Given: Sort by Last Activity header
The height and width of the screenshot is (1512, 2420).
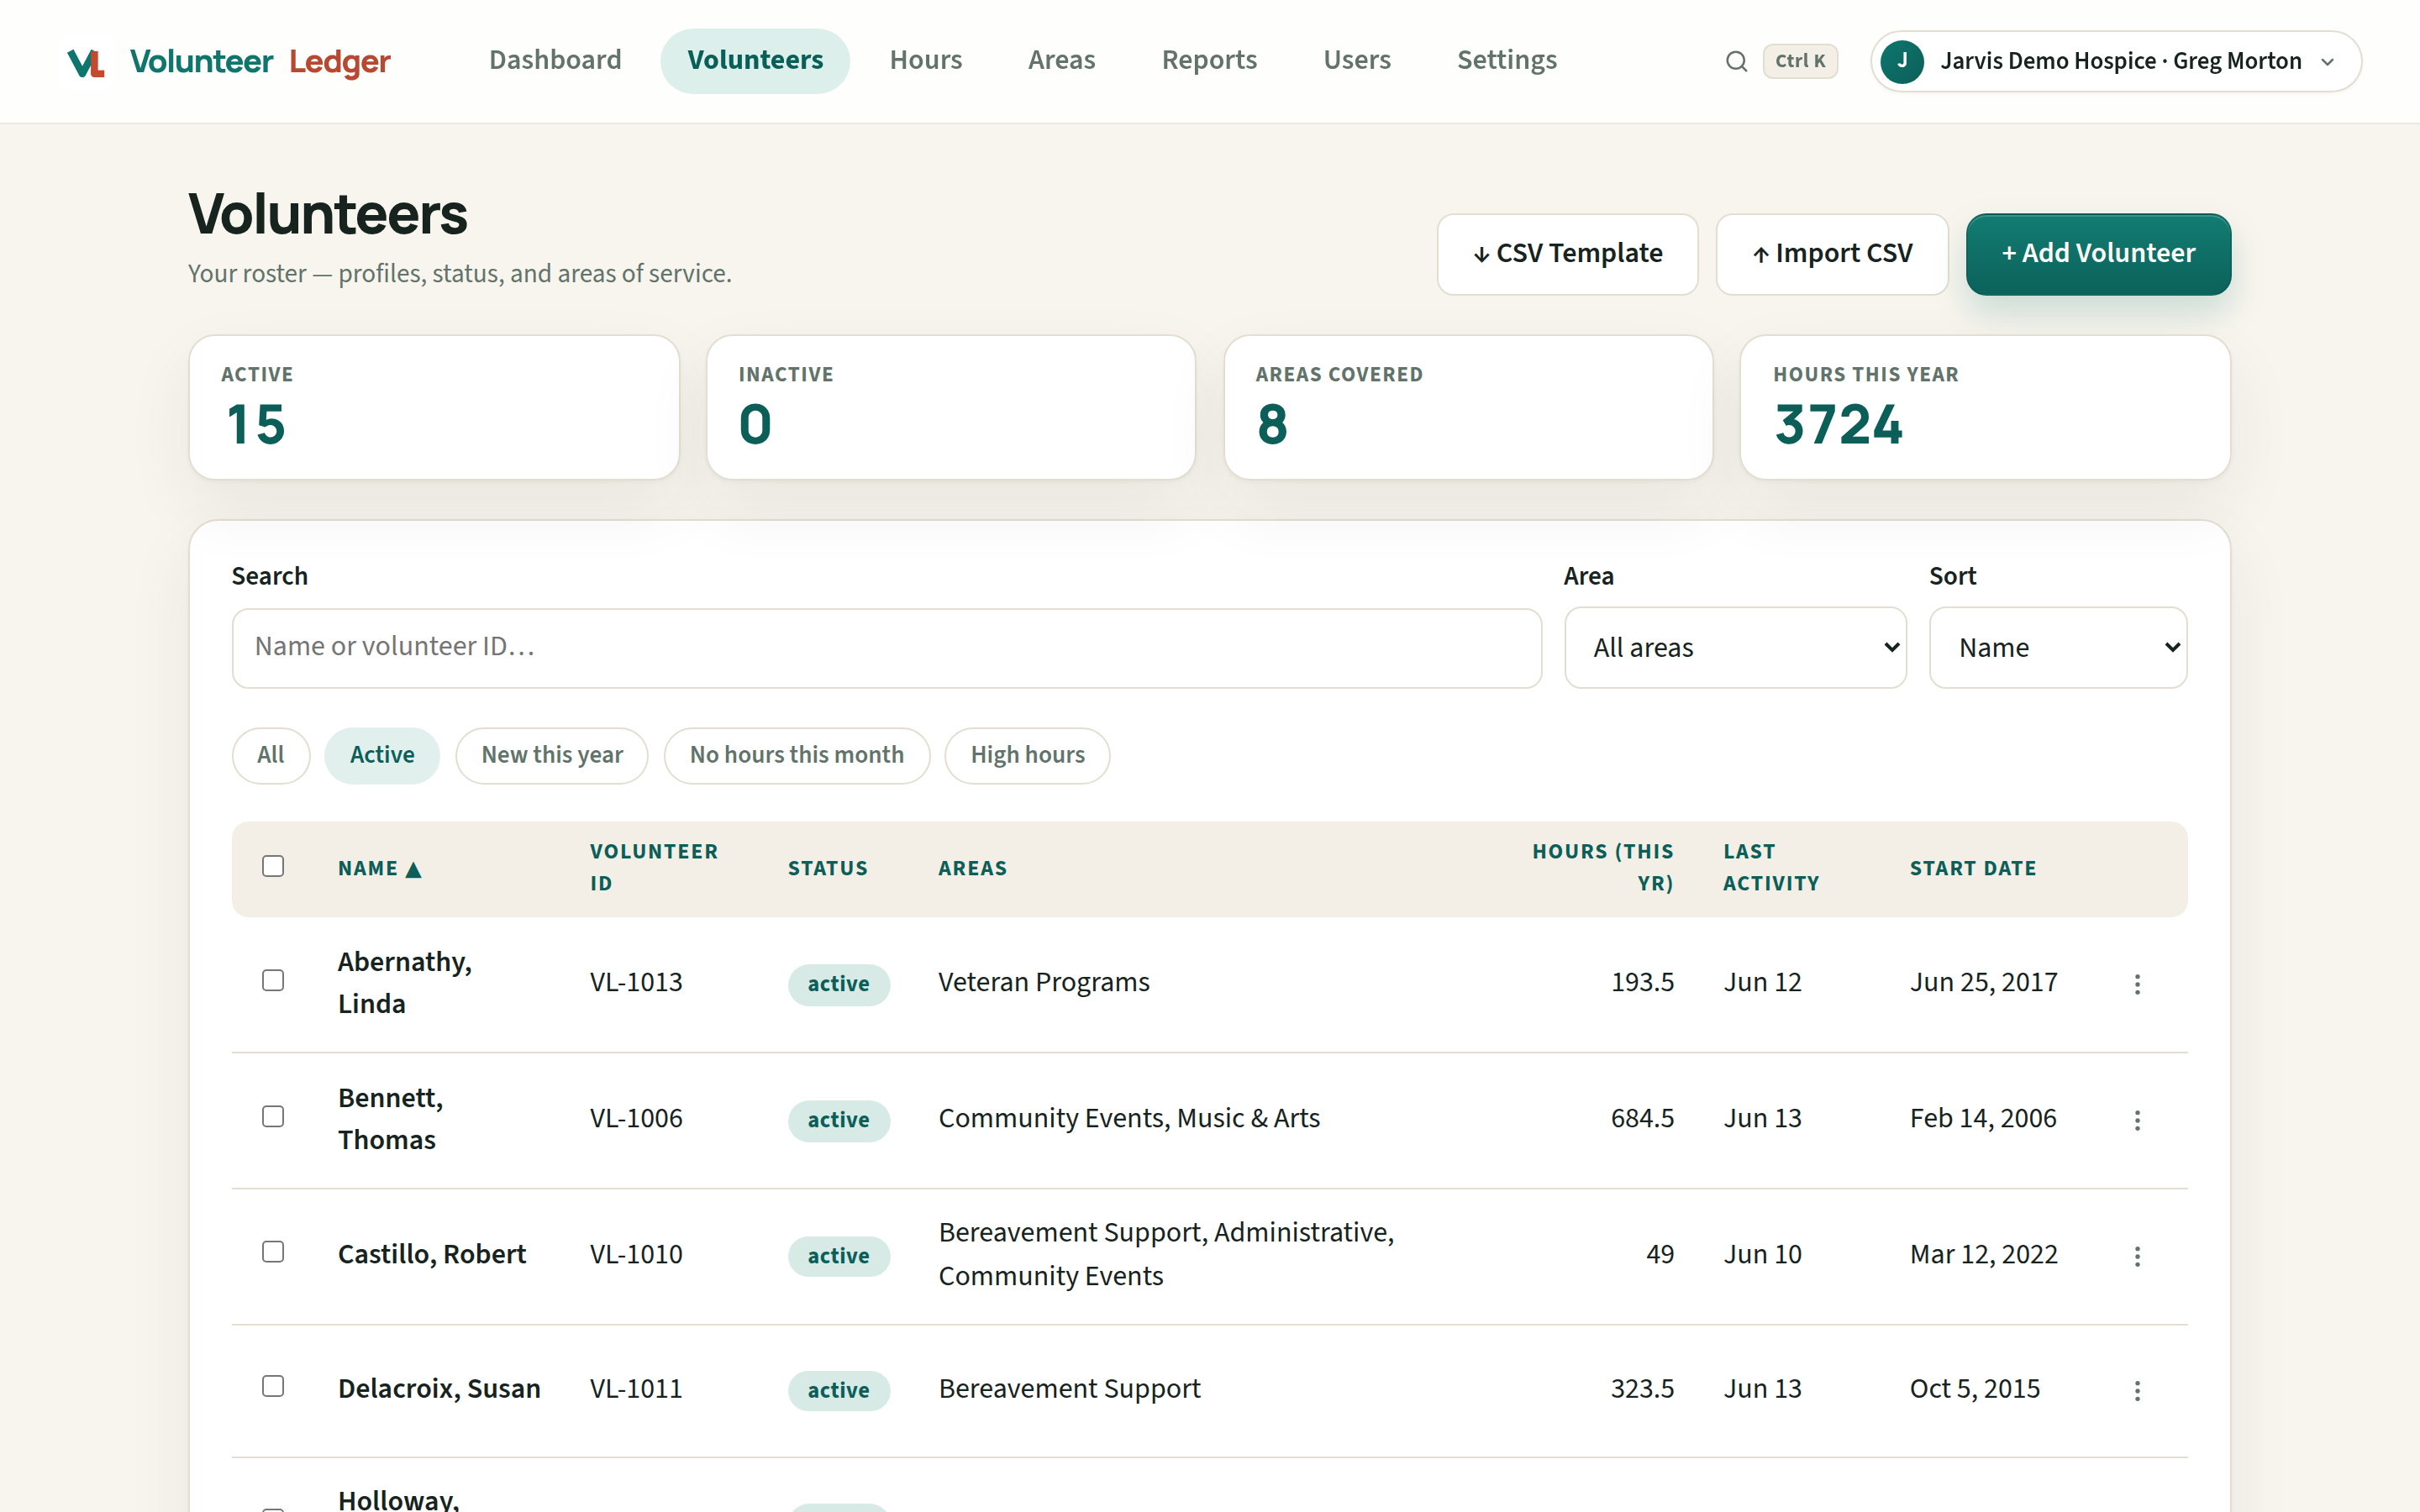Looking at the screenshot, I should click(x=1771, y=867).
